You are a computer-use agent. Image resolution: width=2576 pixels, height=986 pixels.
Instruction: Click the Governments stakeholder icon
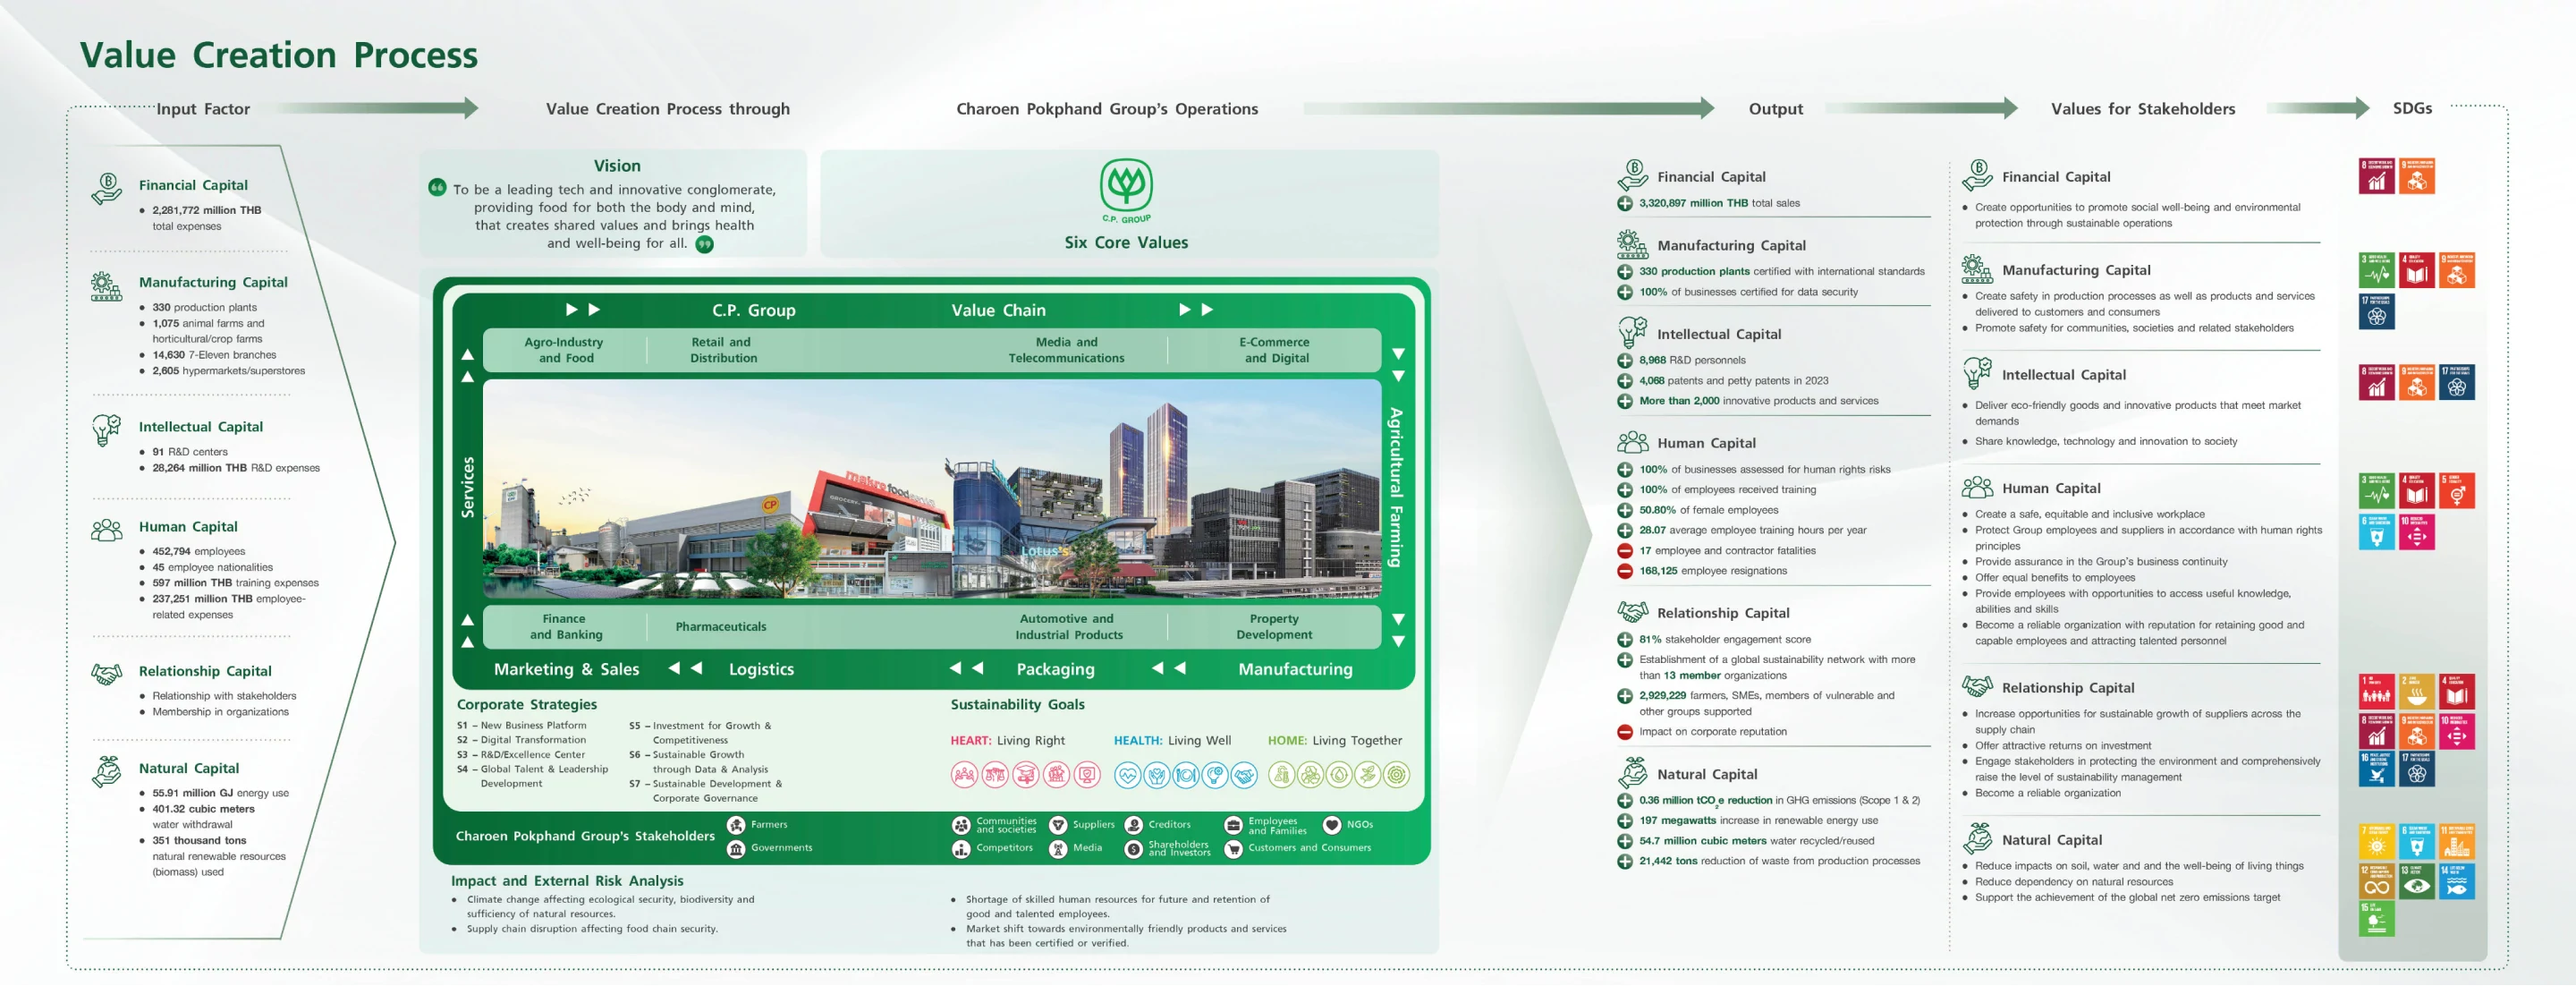[x=736, y=849]
